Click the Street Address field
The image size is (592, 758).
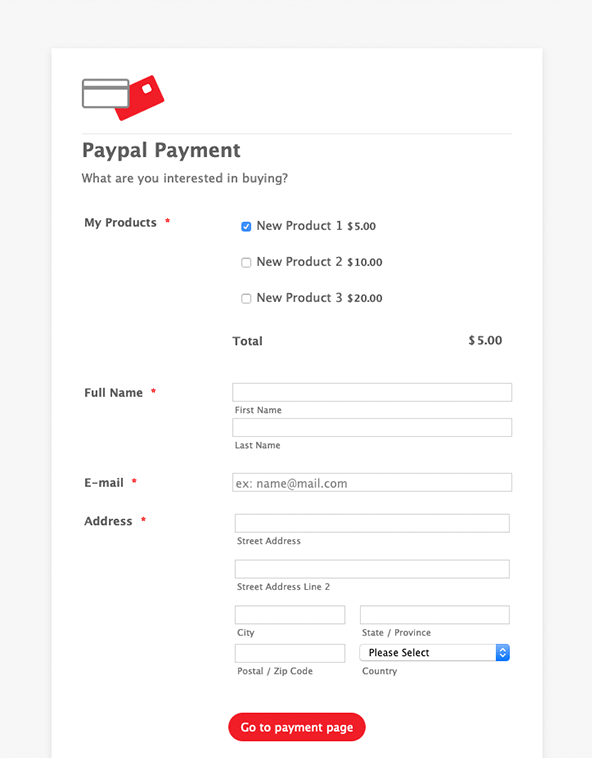(x=372, y=523)
